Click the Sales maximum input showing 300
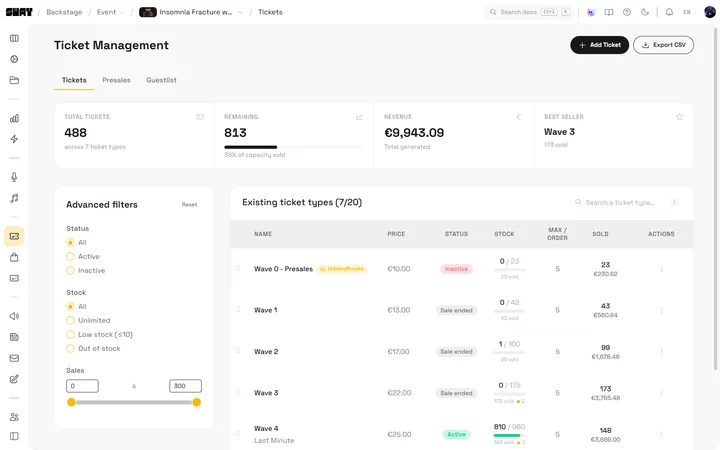The image size is (720, 450). 186,386
